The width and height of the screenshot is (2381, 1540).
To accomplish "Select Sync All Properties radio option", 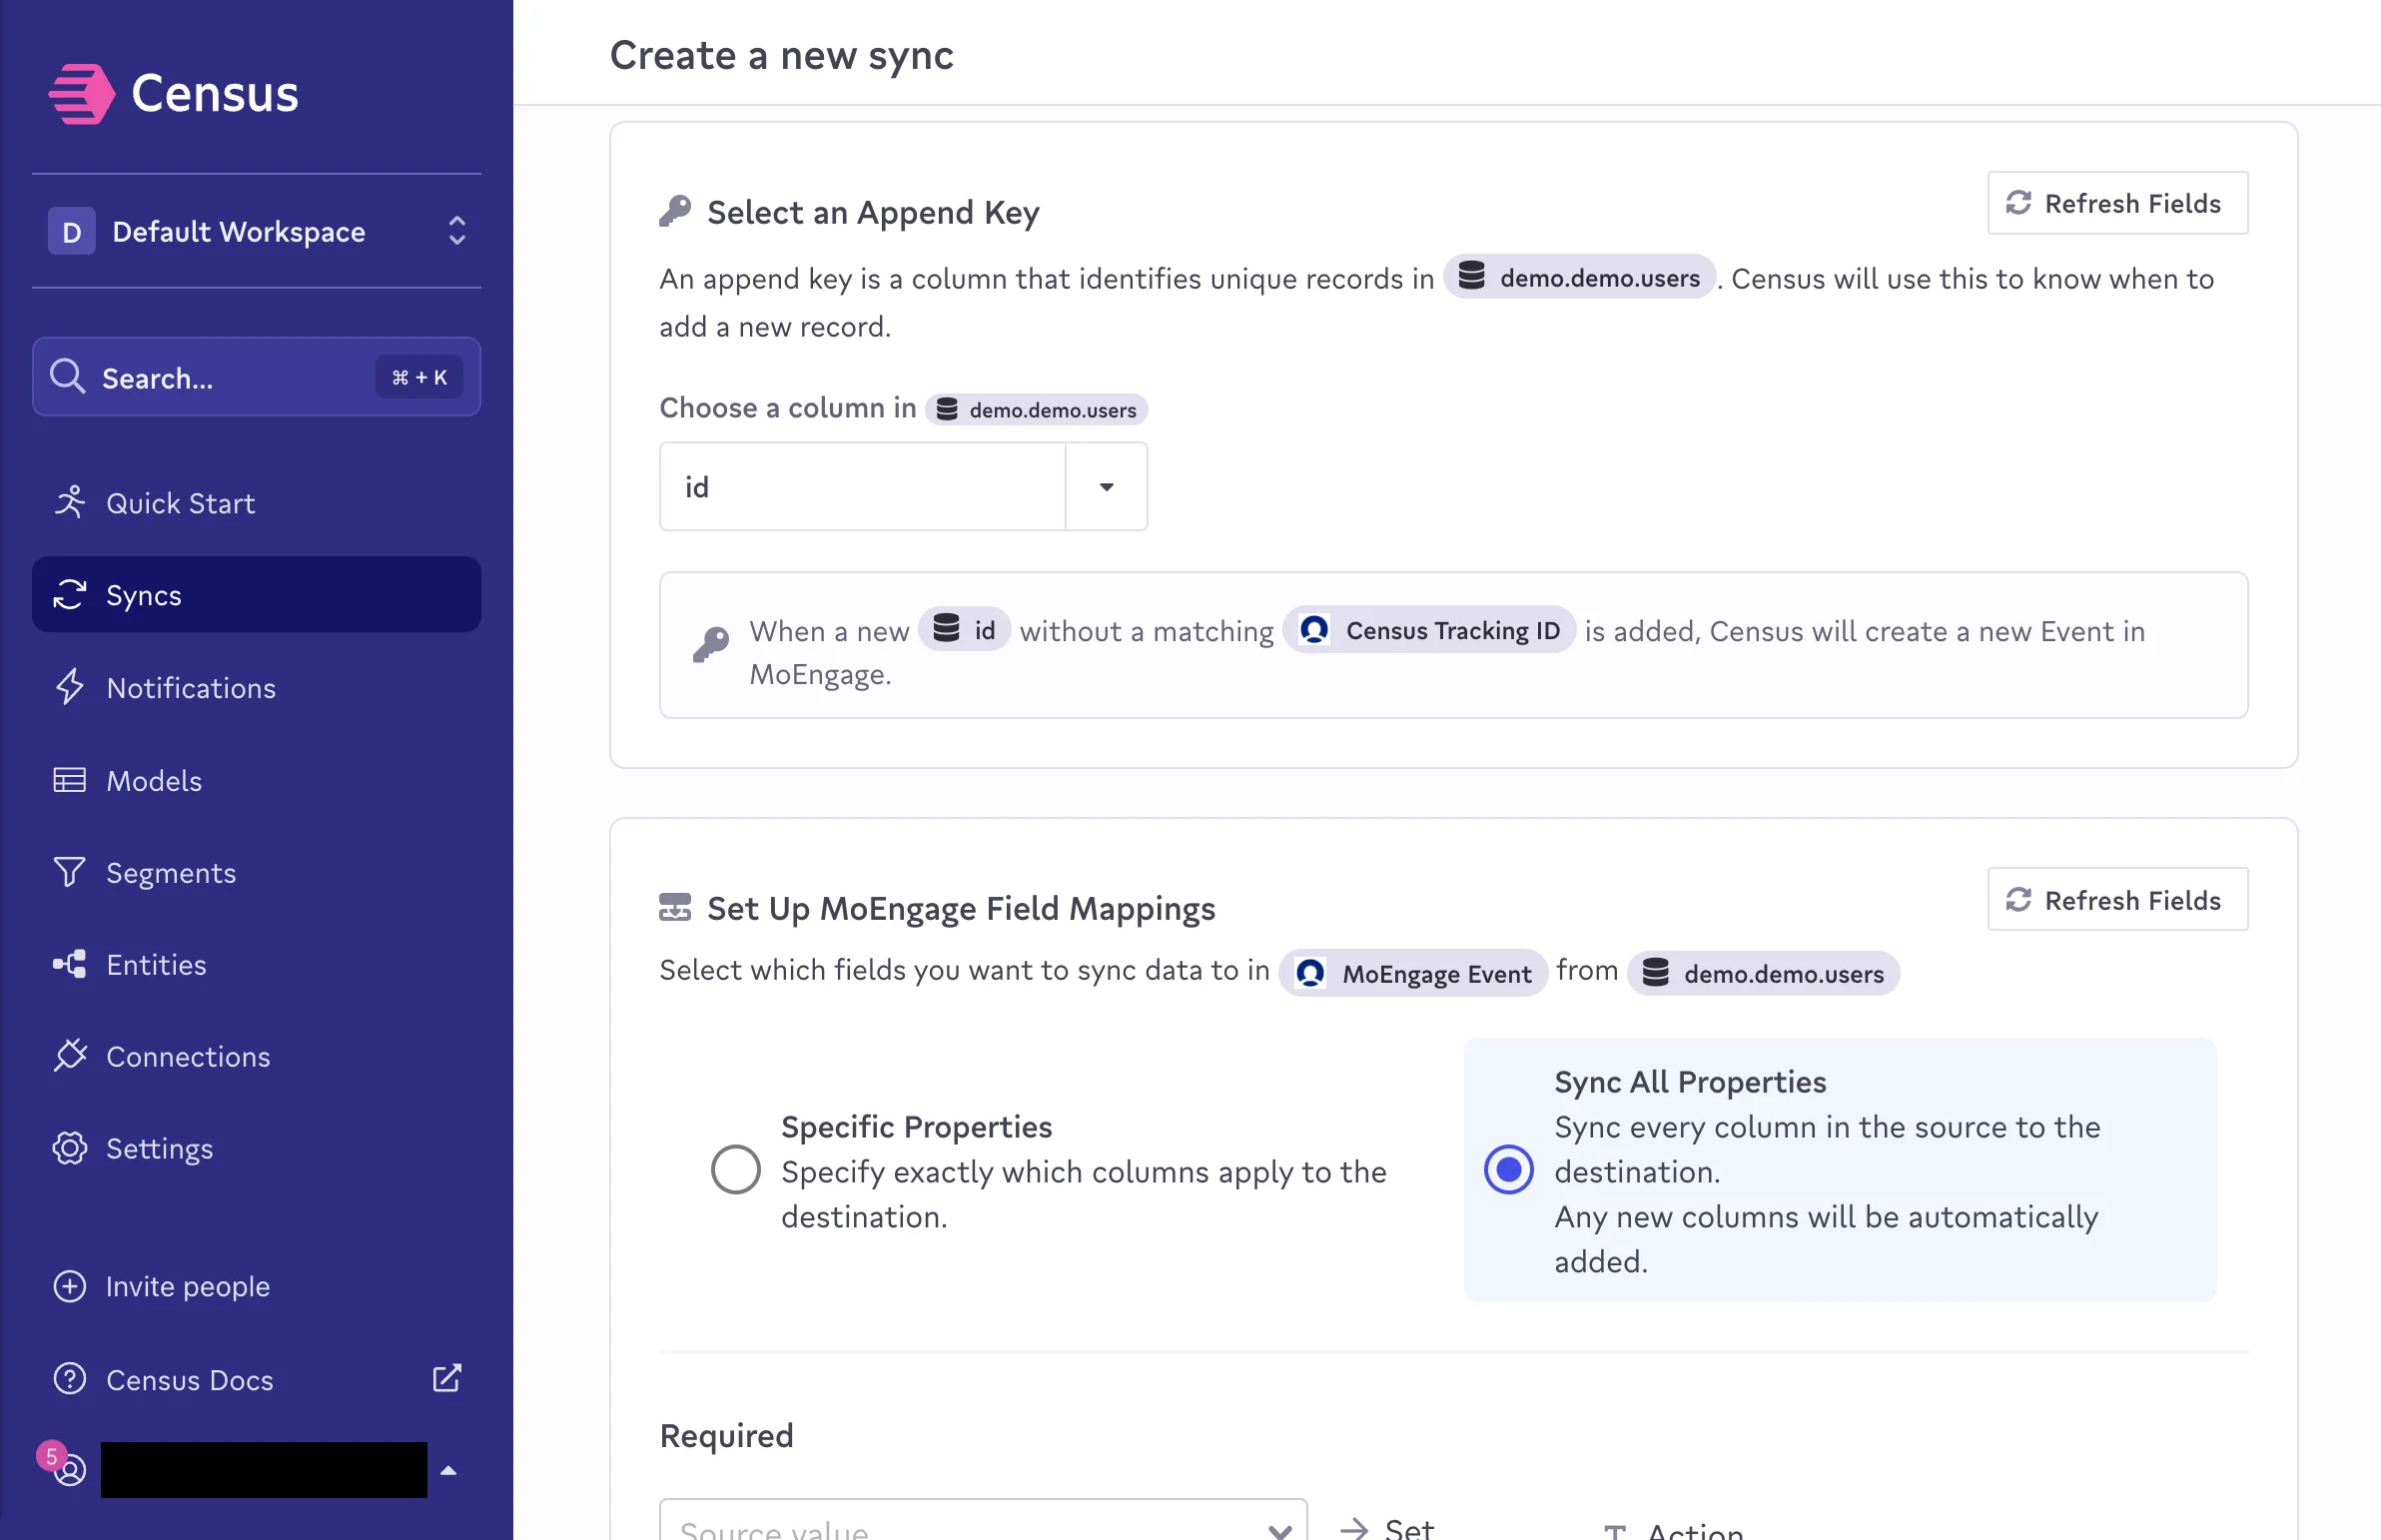I will 1508,1170.
